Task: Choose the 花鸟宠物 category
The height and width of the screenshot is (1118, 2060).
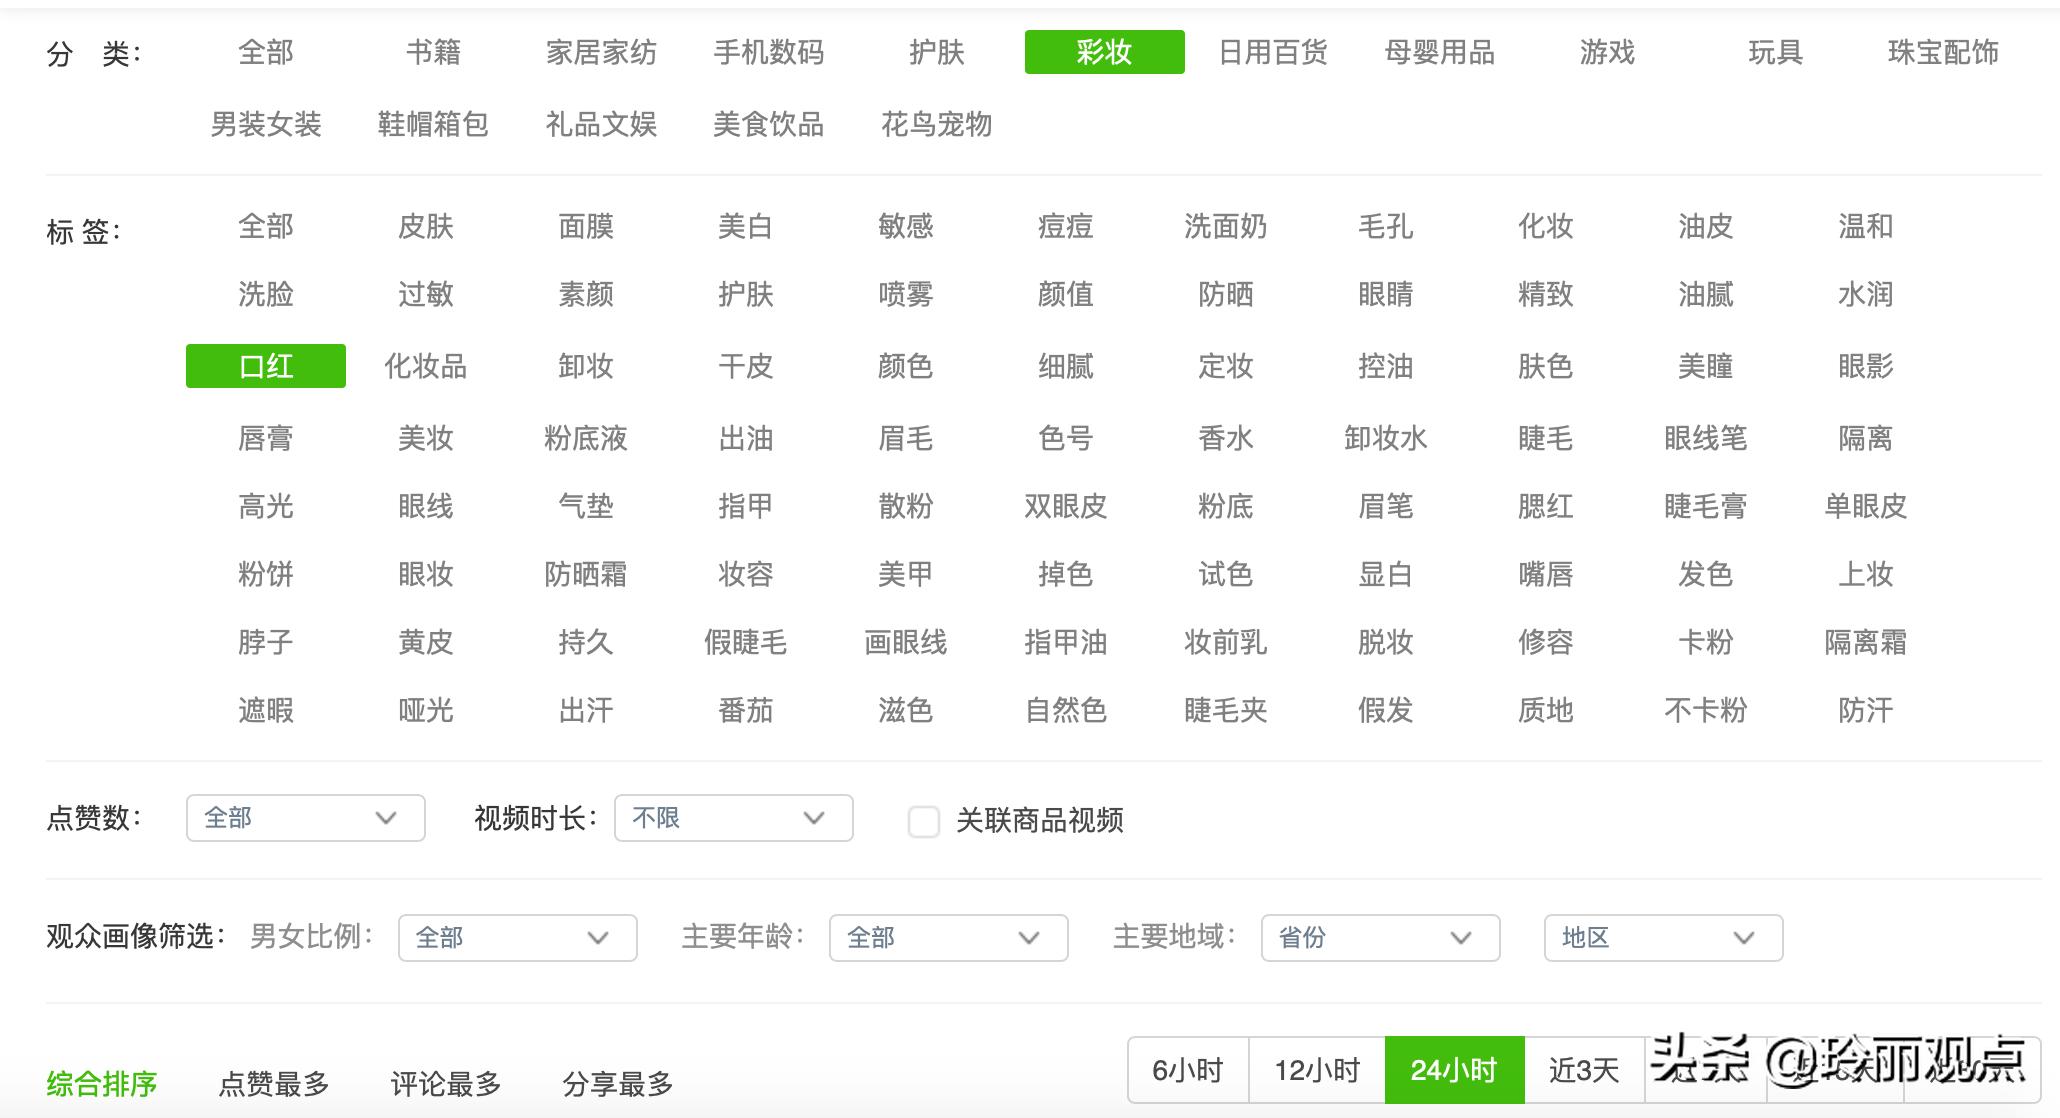Action: tap(937, 124)
